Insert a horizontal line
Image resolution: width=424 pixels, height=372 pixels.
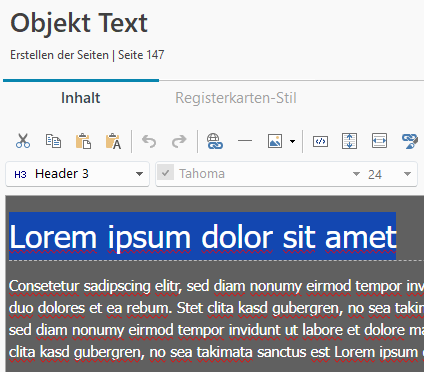coord(245,141)
